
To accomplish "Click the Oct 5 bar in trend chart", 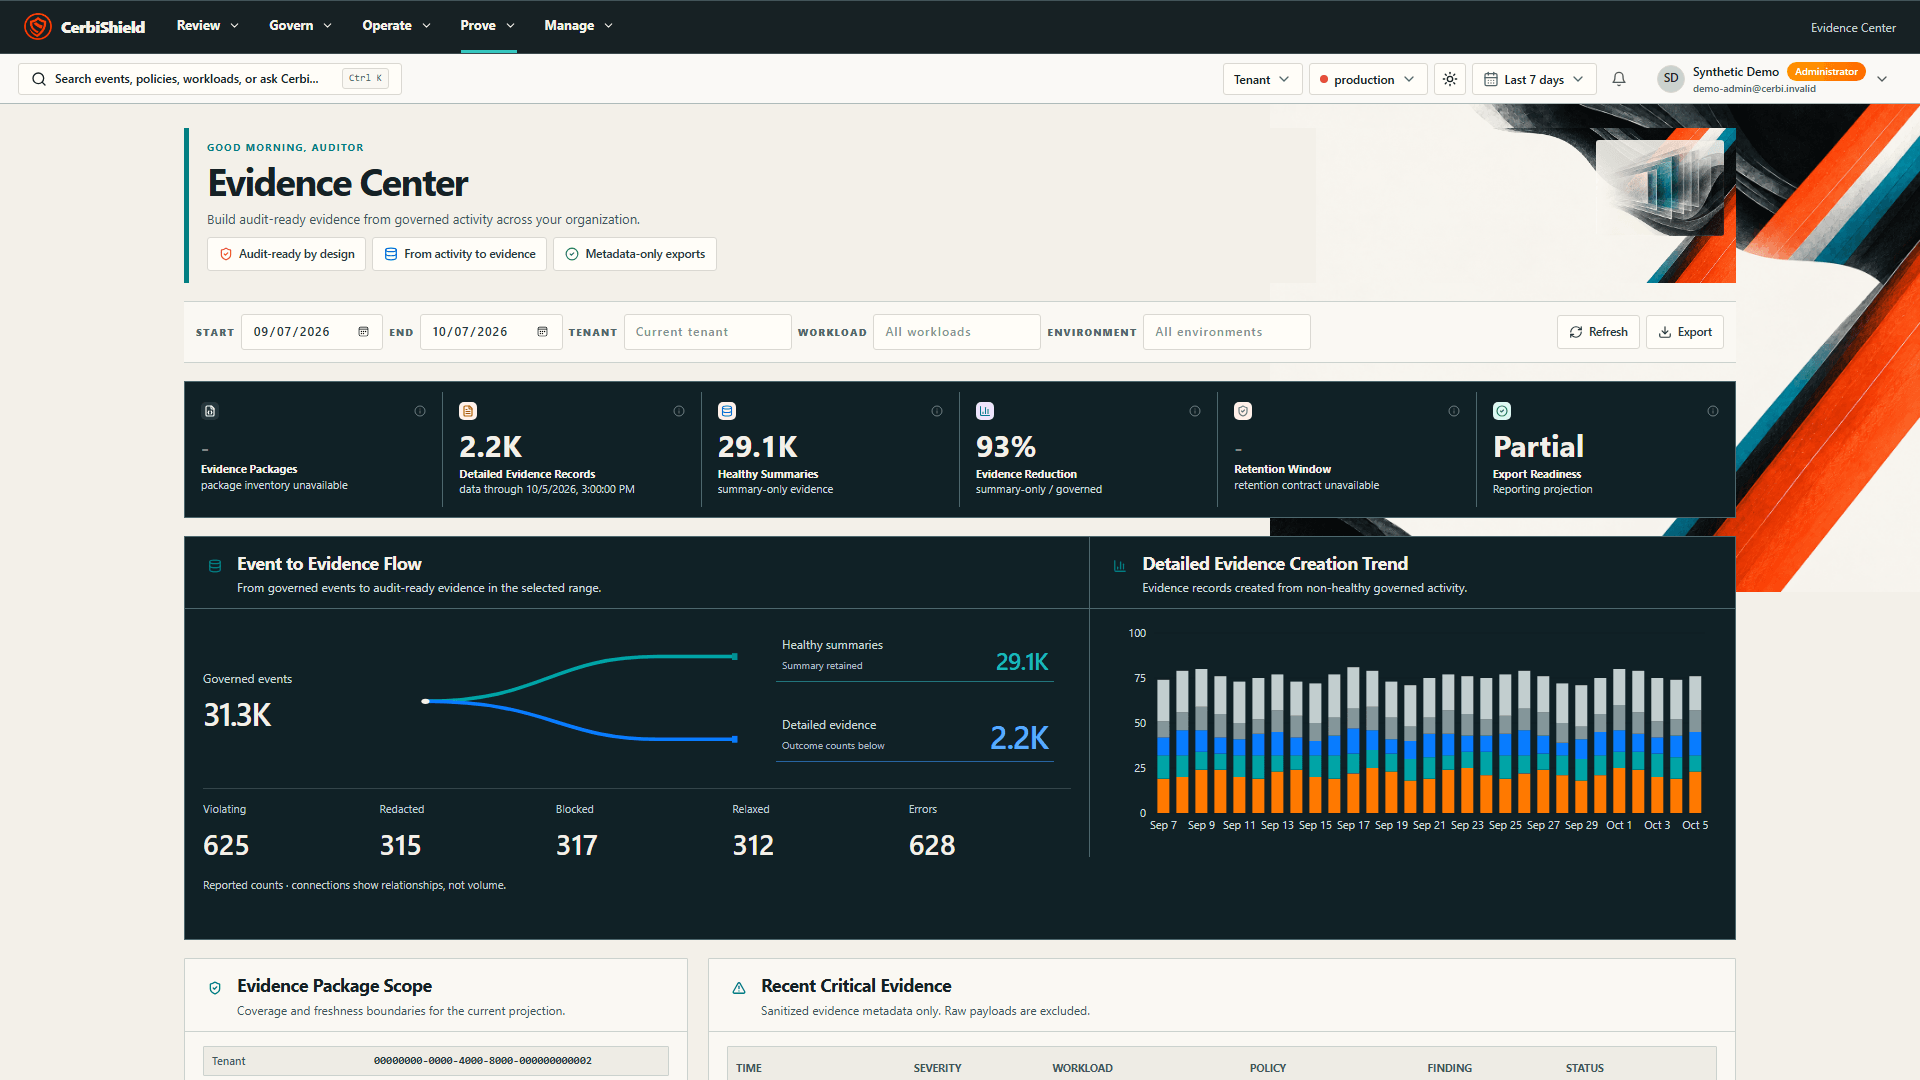I will click(x=1695, y=745).
